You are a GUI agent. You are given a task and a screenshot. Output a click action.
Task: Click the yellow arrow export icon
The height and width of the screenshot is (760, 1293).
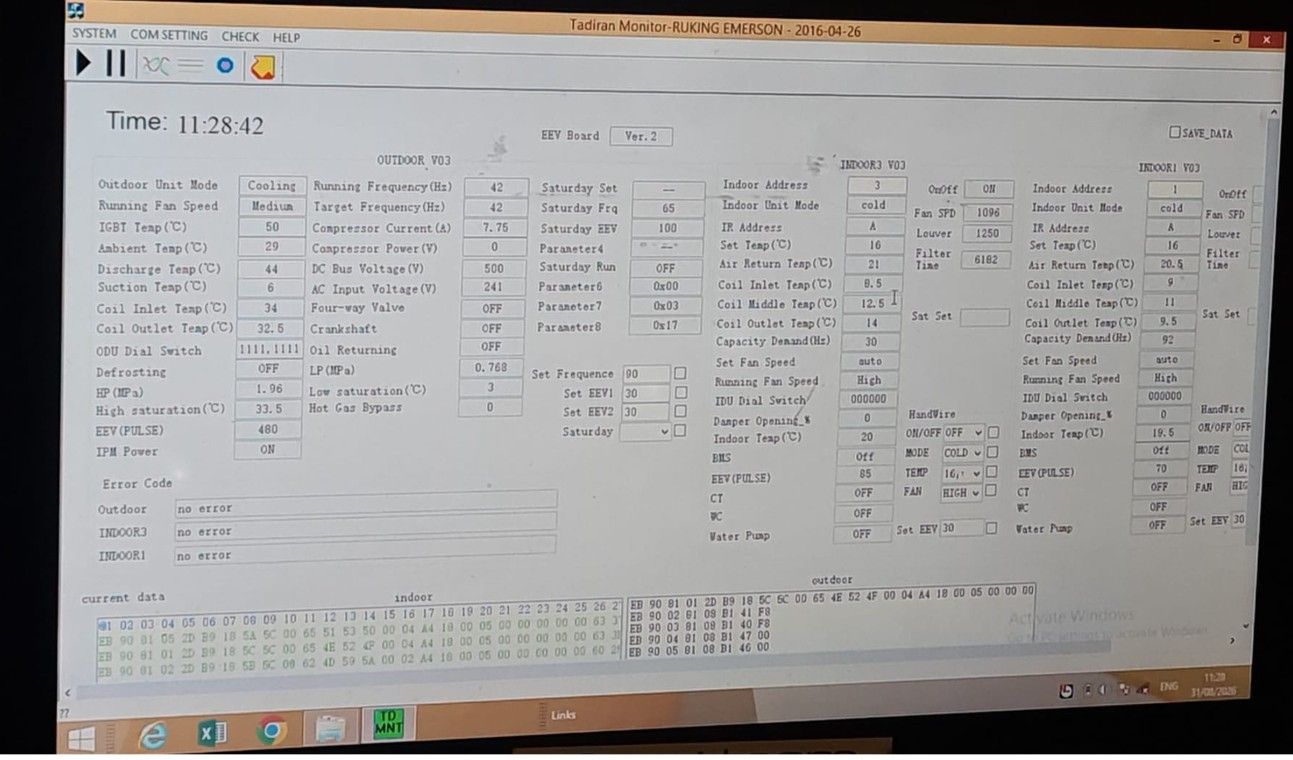264,66
